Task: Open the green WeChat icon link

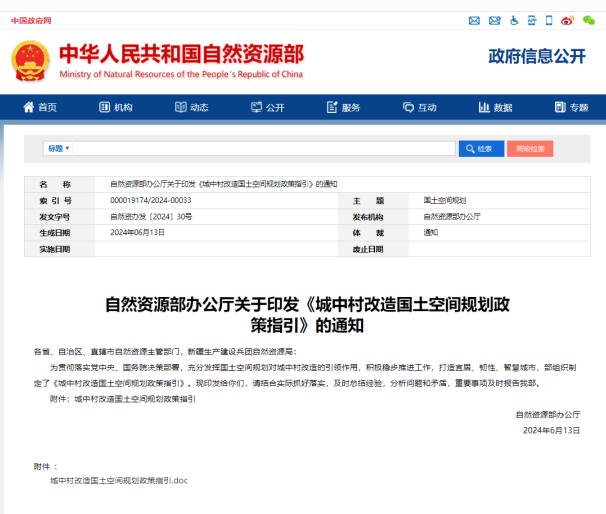Action: coord(589,20)
